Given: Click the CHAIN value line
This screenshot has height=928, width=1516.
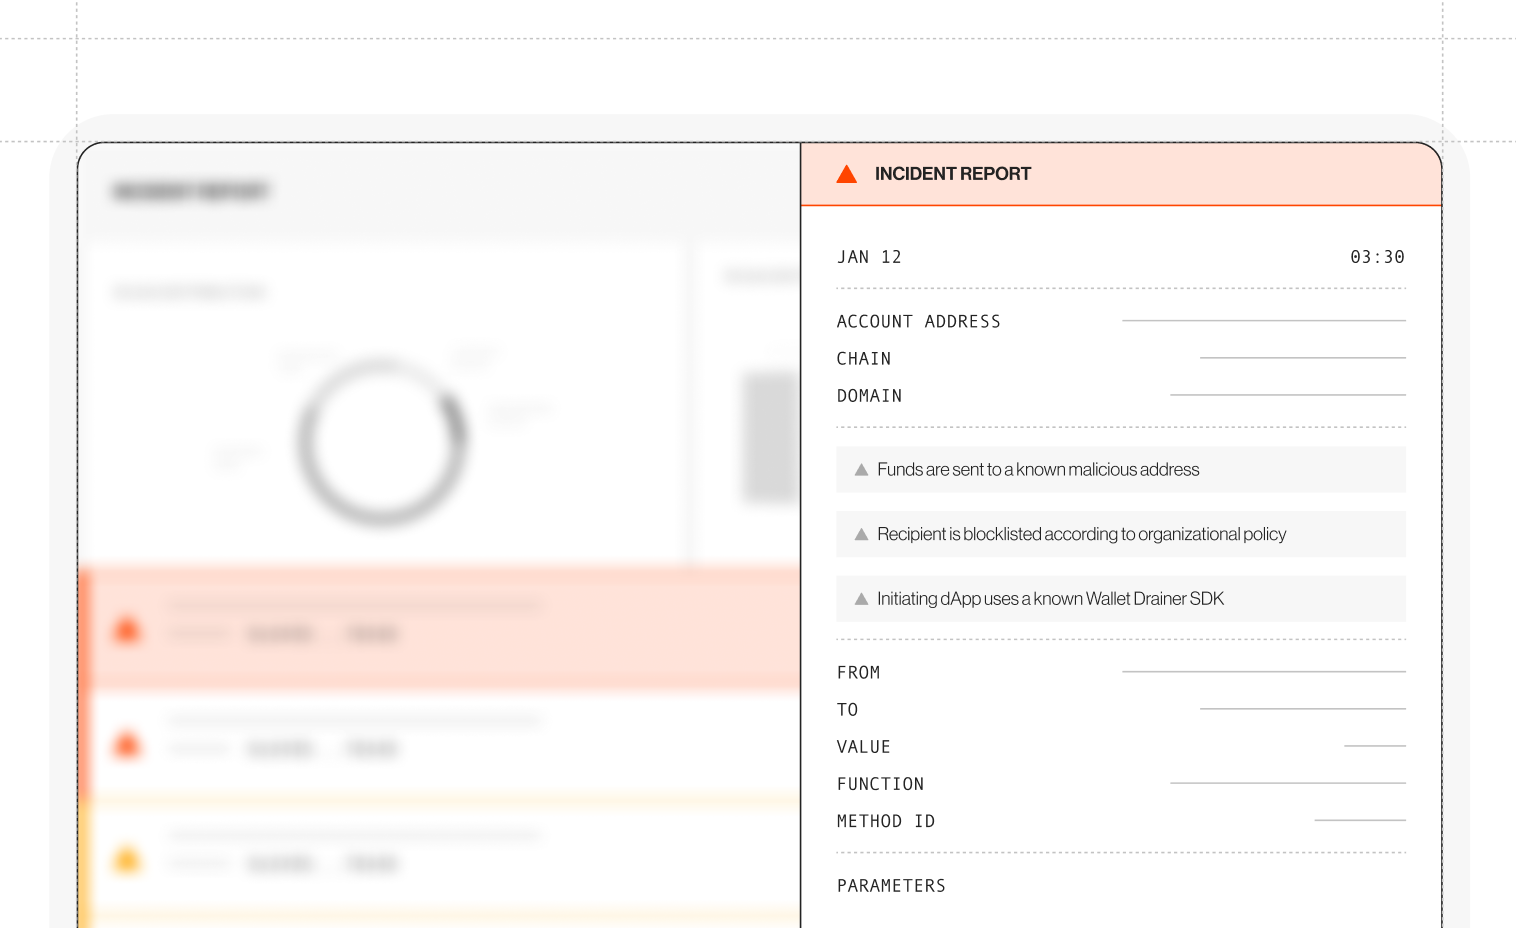Looking at the screenshot, I should point(1302,358).
